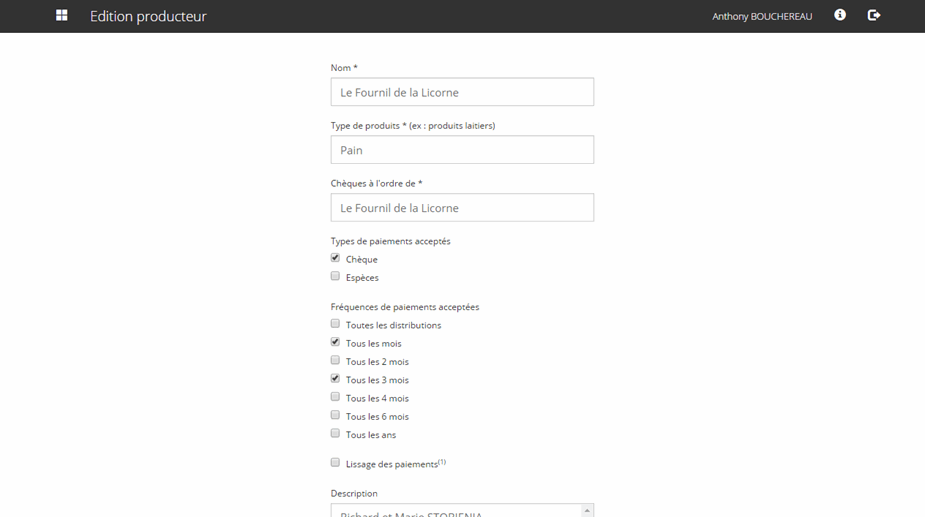Image resolution: width=925 pixels, height=517 pixels.
Task: Disable Tous les 3 mois option
Action: tap(336, 379)
